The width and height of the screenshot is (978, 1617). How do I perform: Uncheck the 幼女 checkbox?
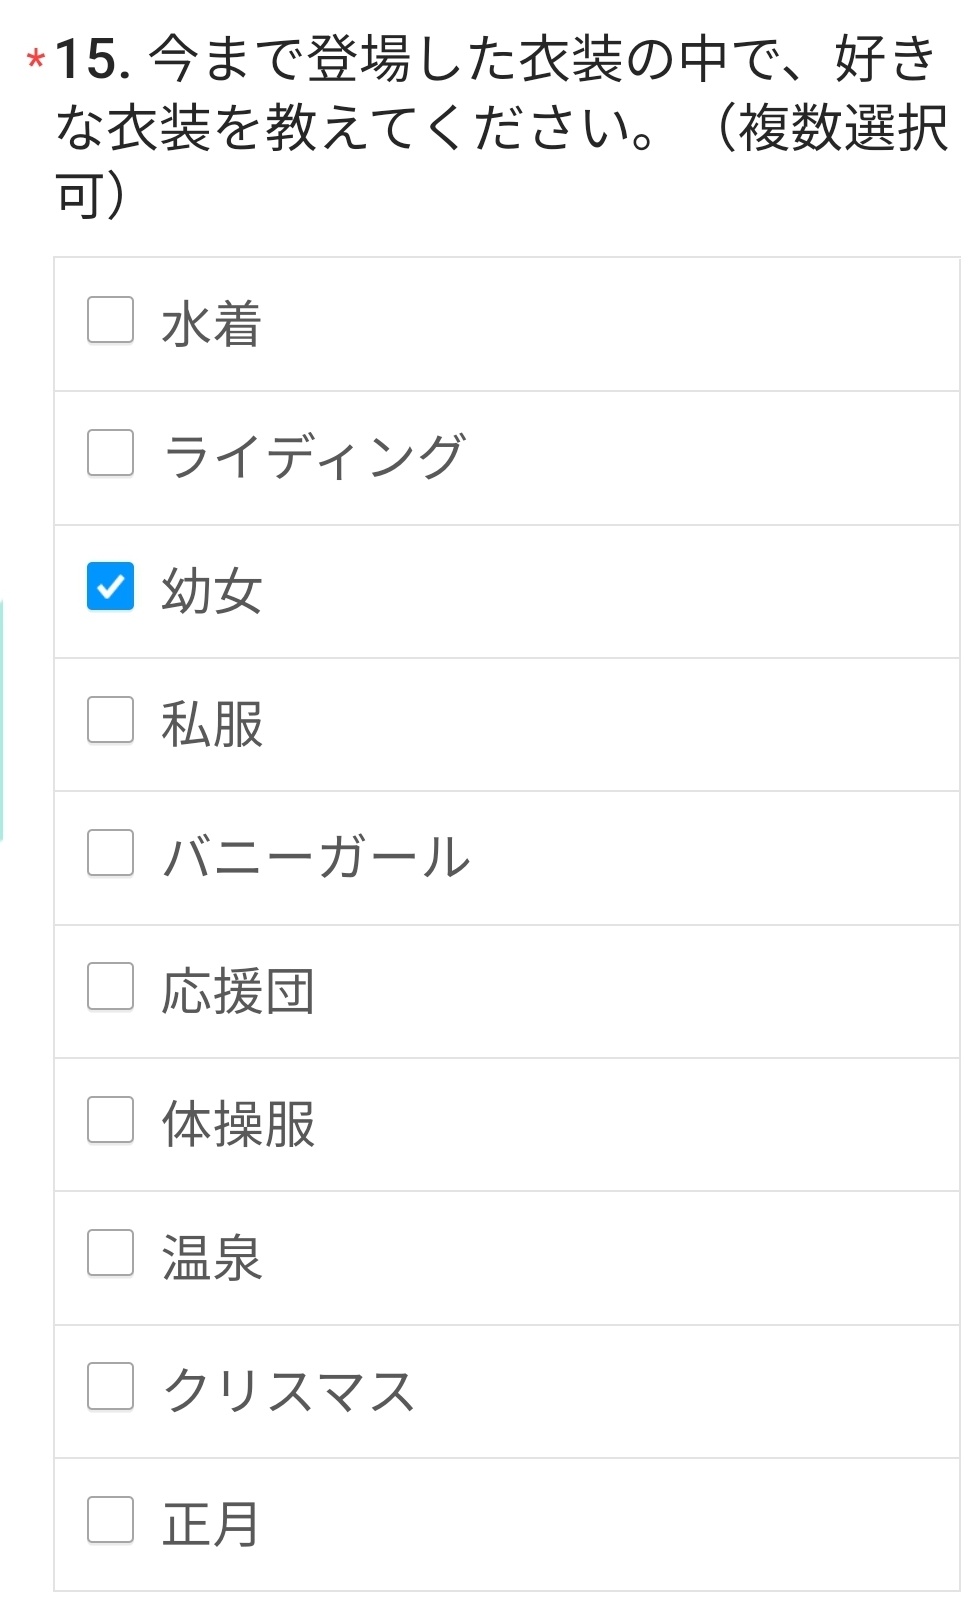tap(110, 586)
